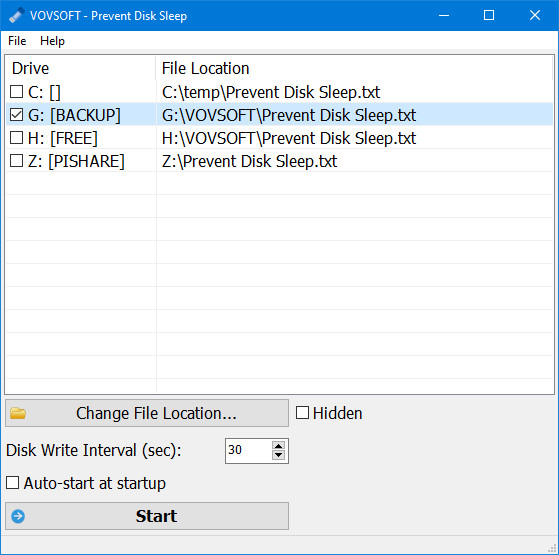Decrease disk write interval with down arrow
Image resolution: width=559 pixels, height=555 pixels.
(278, 455)
